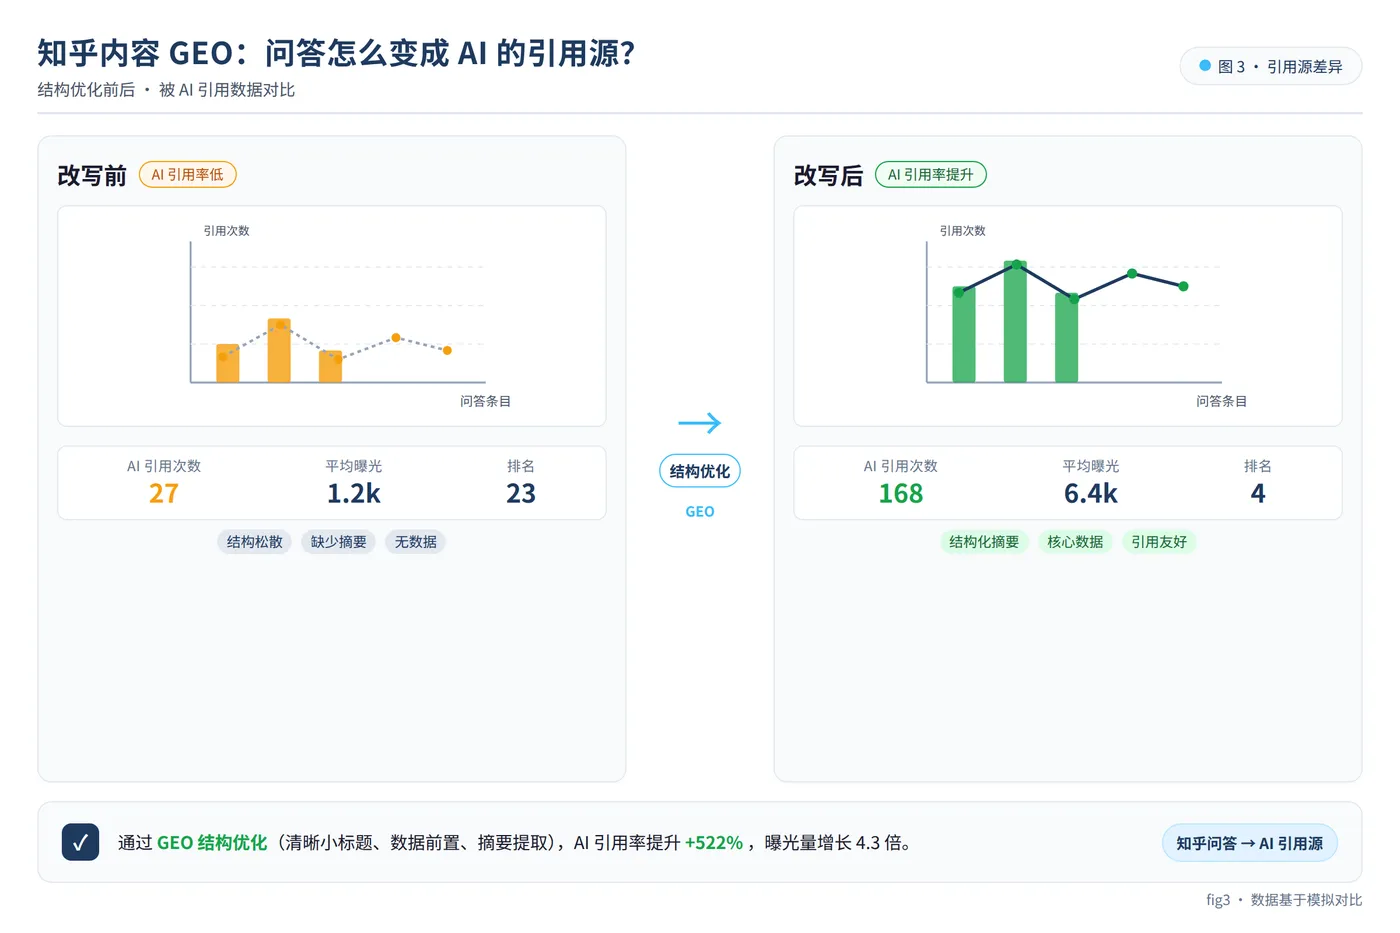Click the tallest green bar in 改写后 chart
This screenshot has width=1400, height=933.
1015,322
